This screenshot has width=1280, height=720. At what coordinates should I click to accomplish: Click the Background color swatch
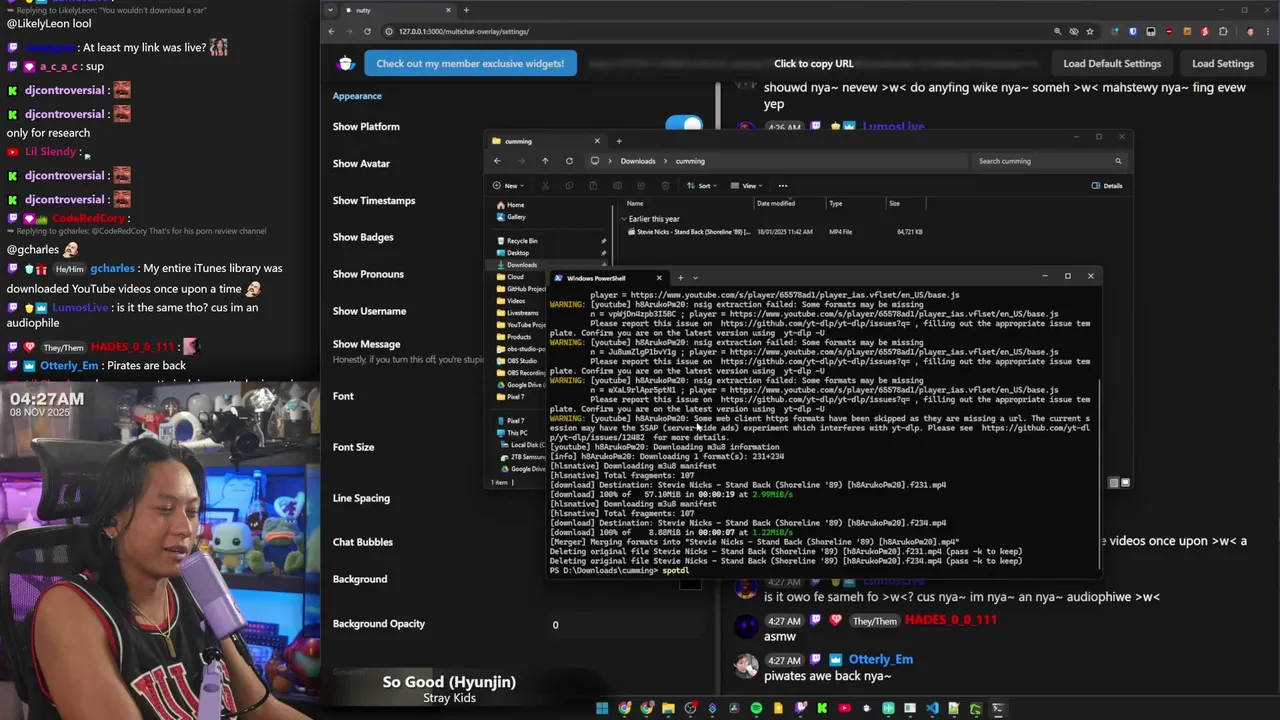690,582
